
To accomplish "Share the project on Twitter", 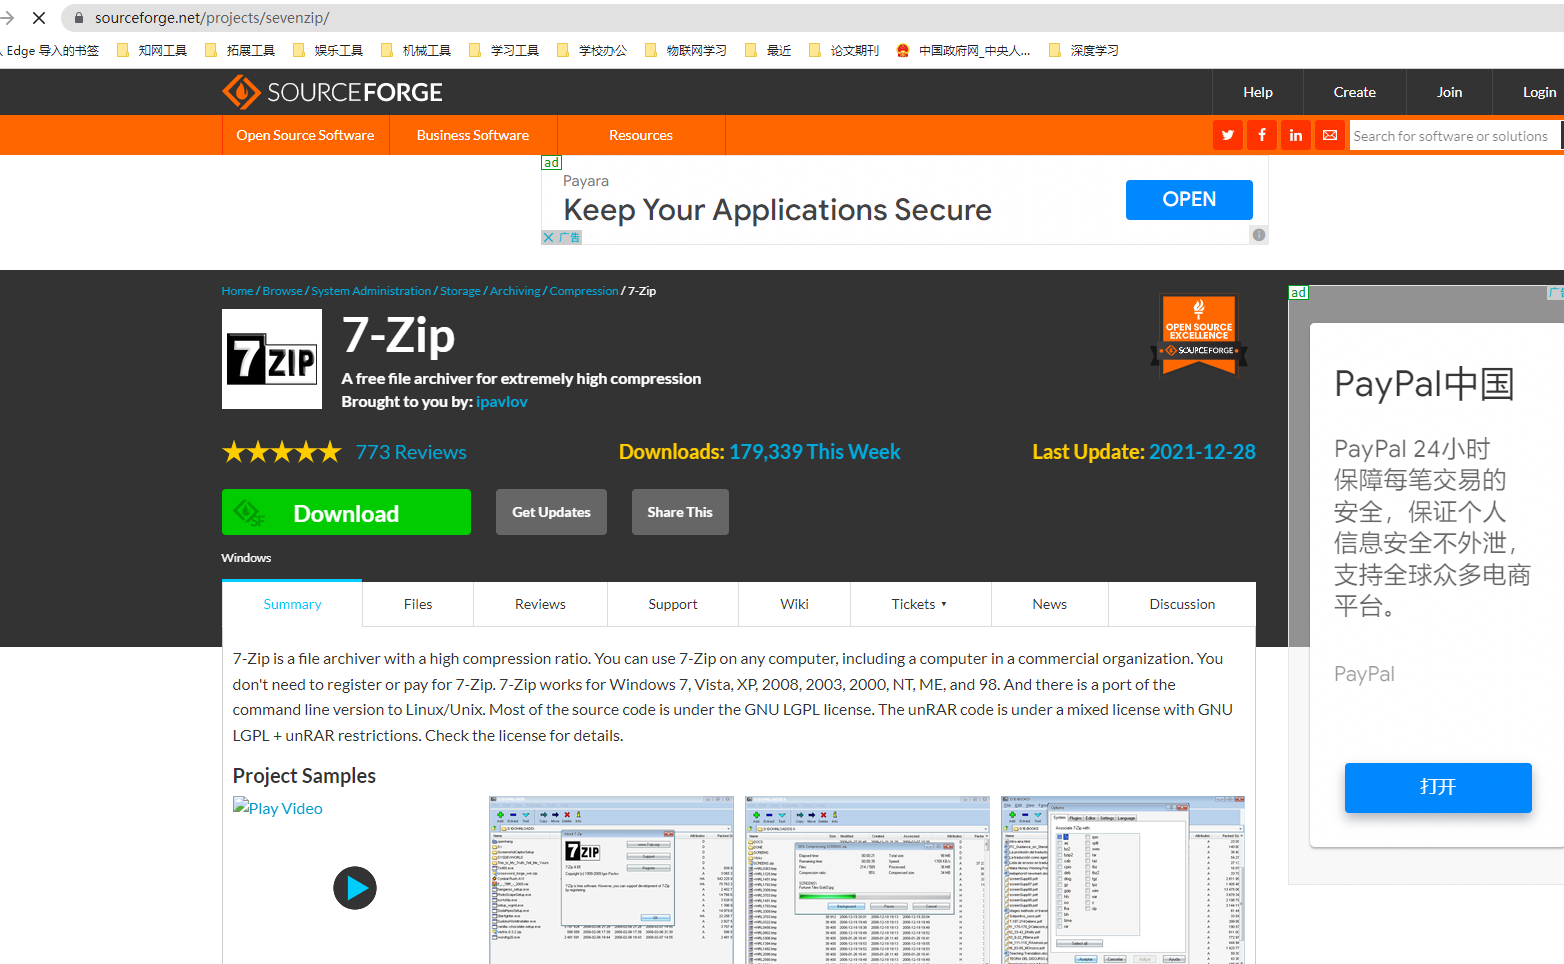I will click(x=1227, y=134).
